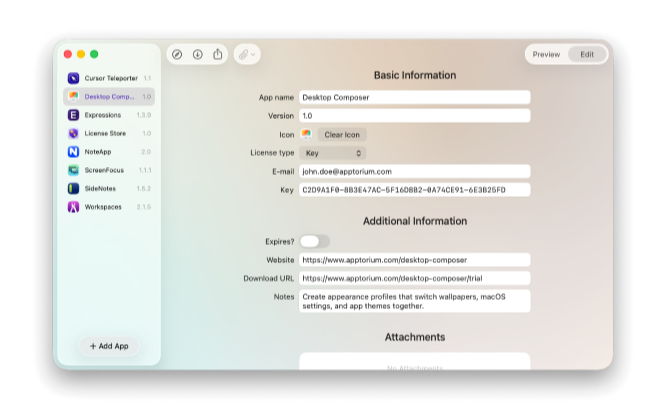
Task: Switch to Preview mode
Action: point(546,54)
